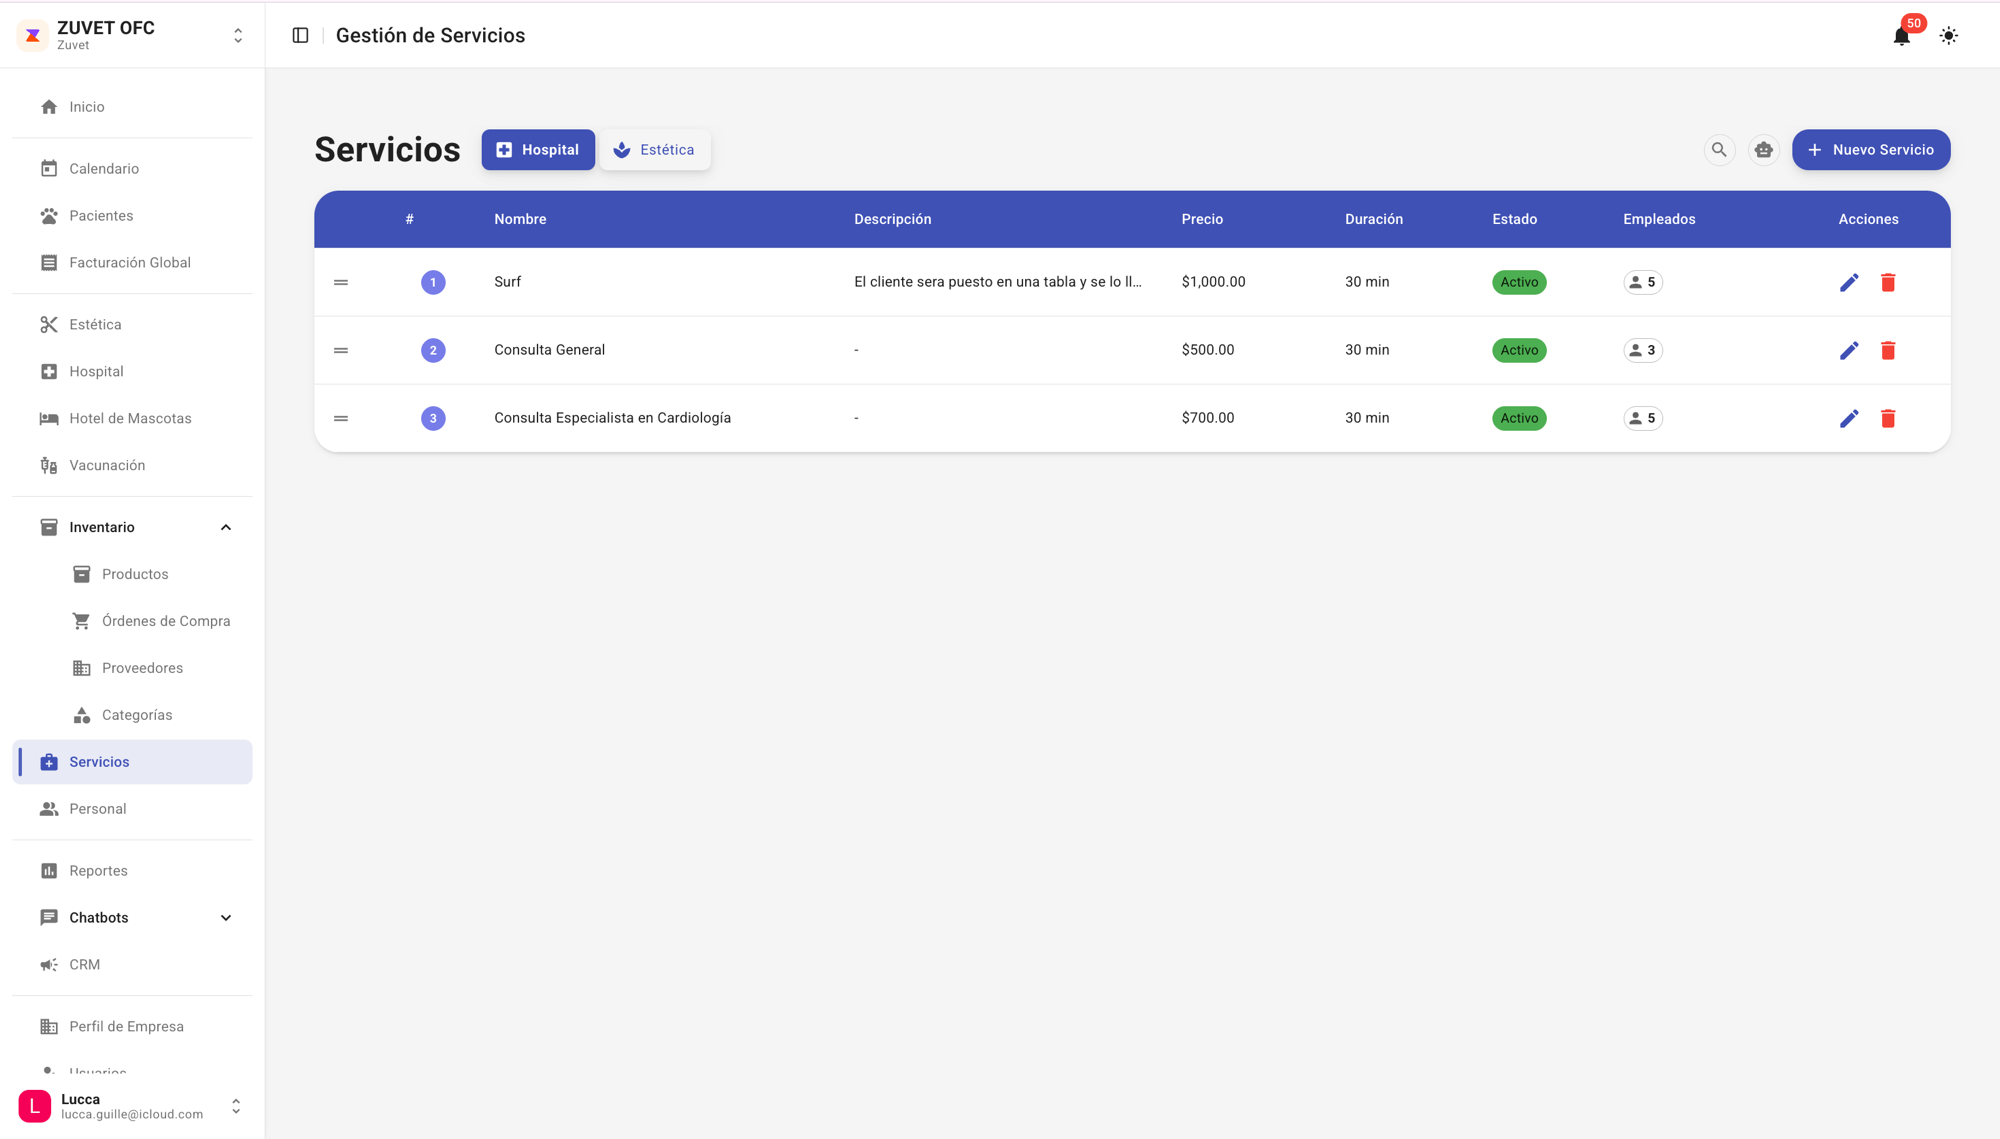2000x1139 pixels.
Task: Switch theme with the sun icon
Action: pyautogui.click(x=1948, y=36)
